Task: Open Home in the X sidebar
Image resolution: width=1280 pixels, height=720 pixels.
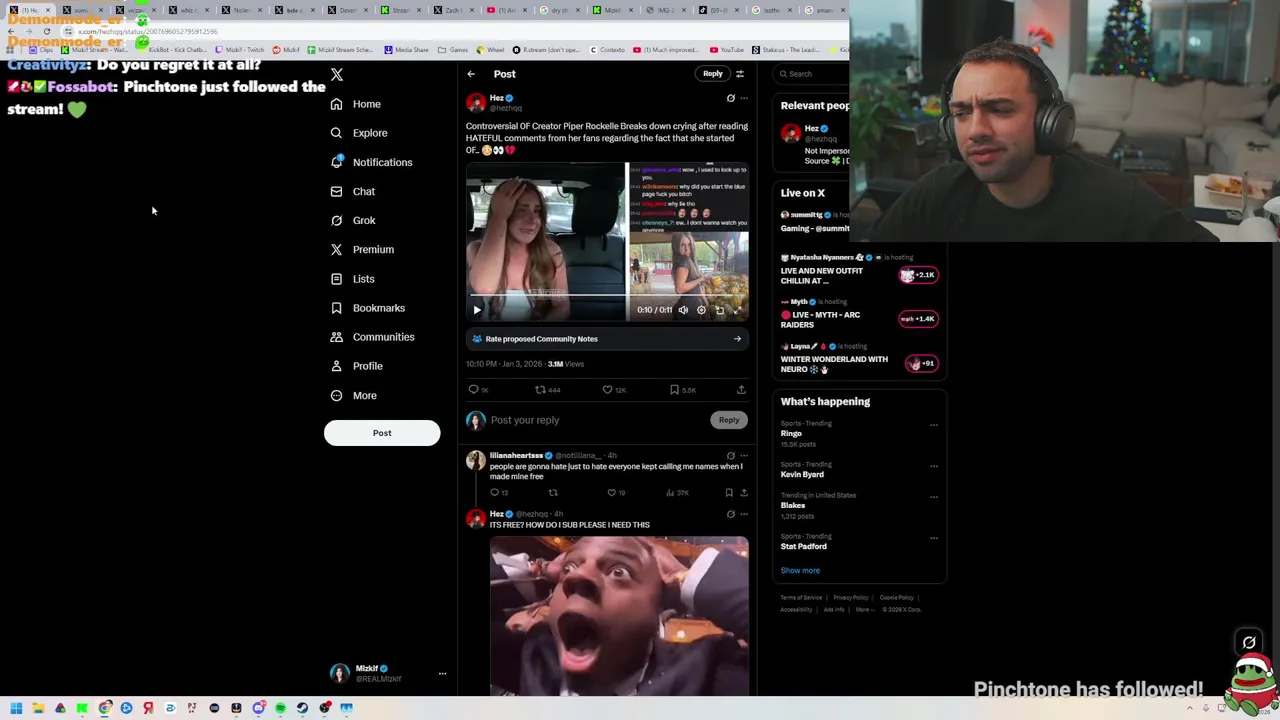Action: click(356, 104)
